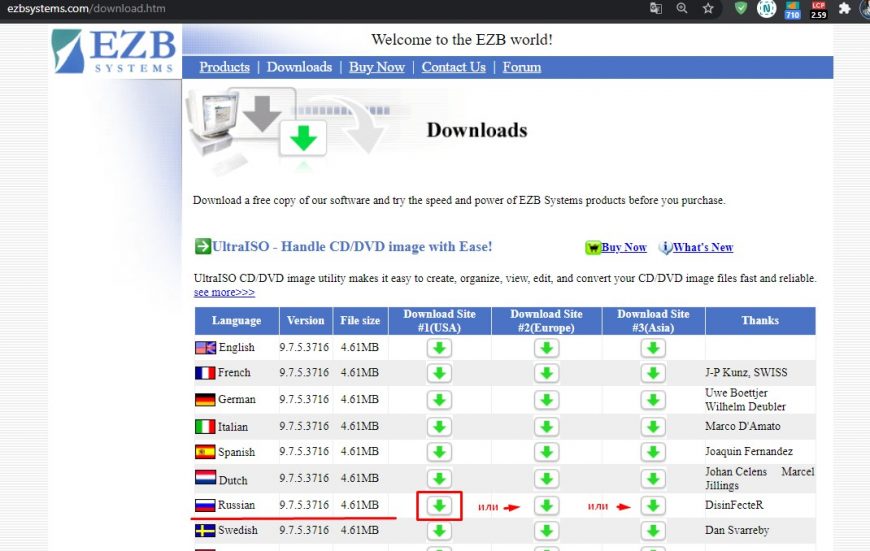Download Dutch version from Asia site
Image resolution: width=870 pixels, height=551 pixels.
653,478
